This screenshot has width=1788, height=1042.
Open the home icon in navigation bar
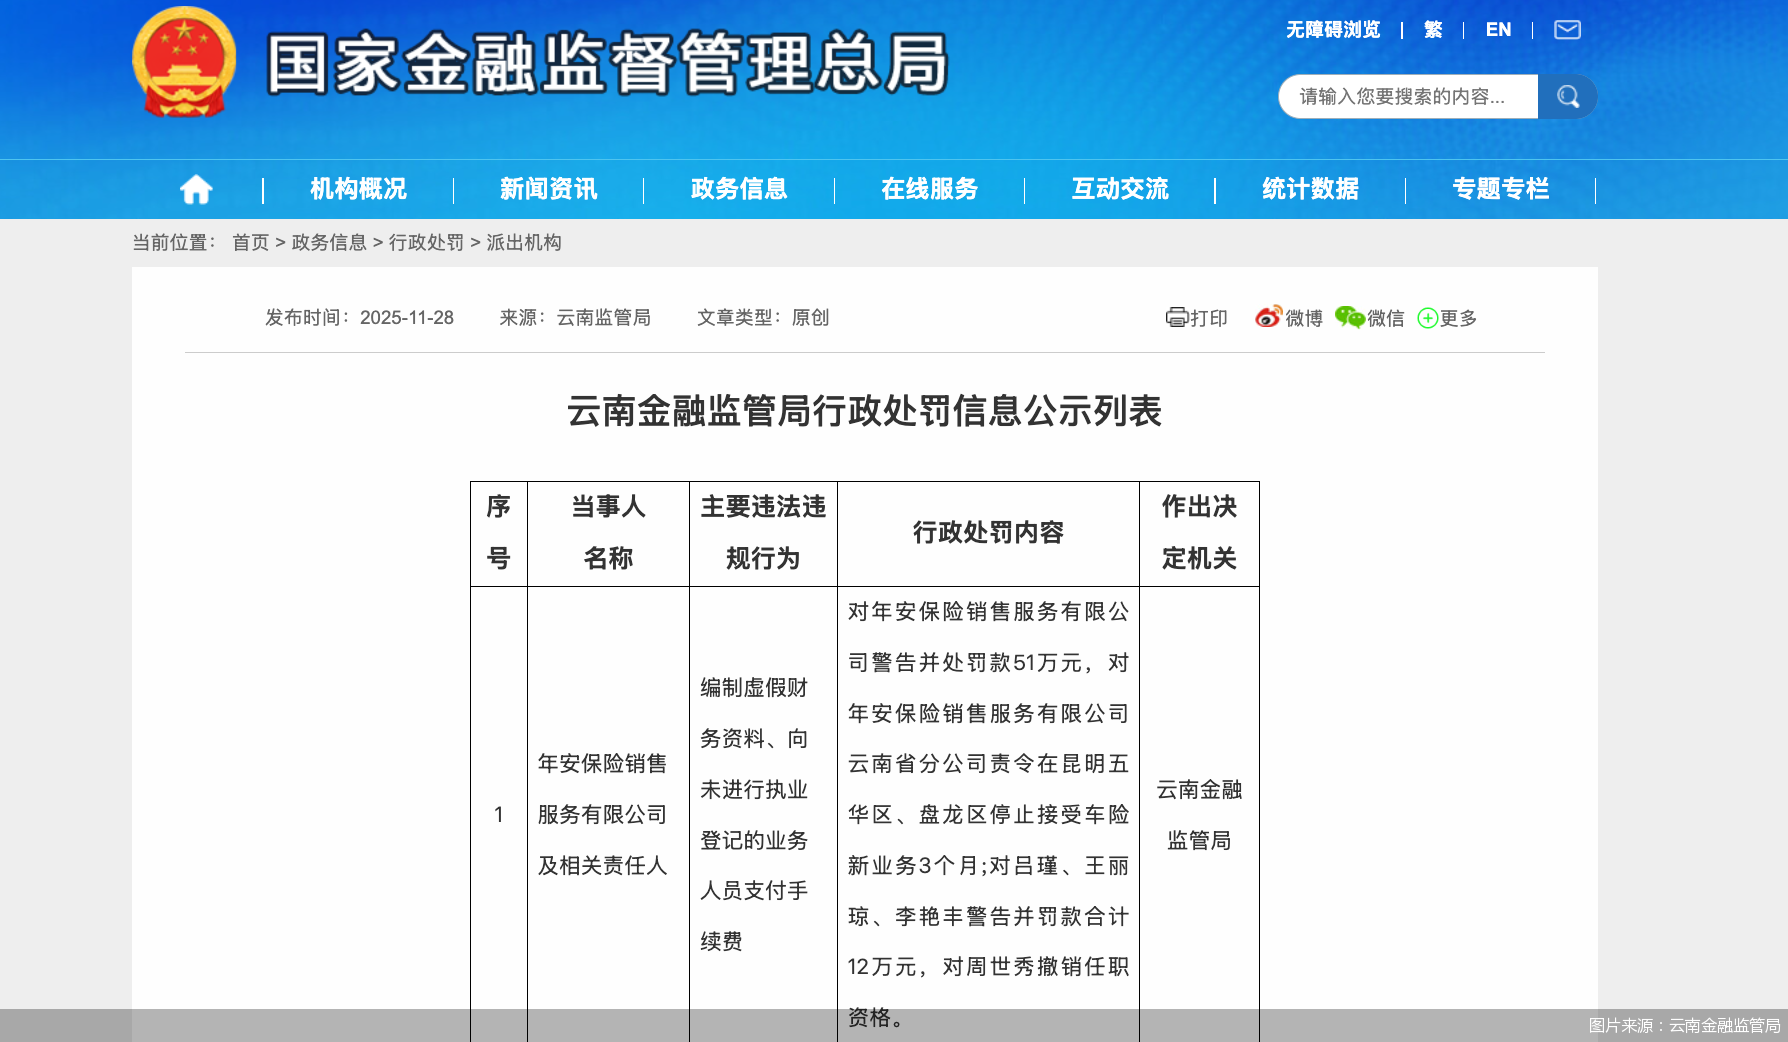point(196,189)
